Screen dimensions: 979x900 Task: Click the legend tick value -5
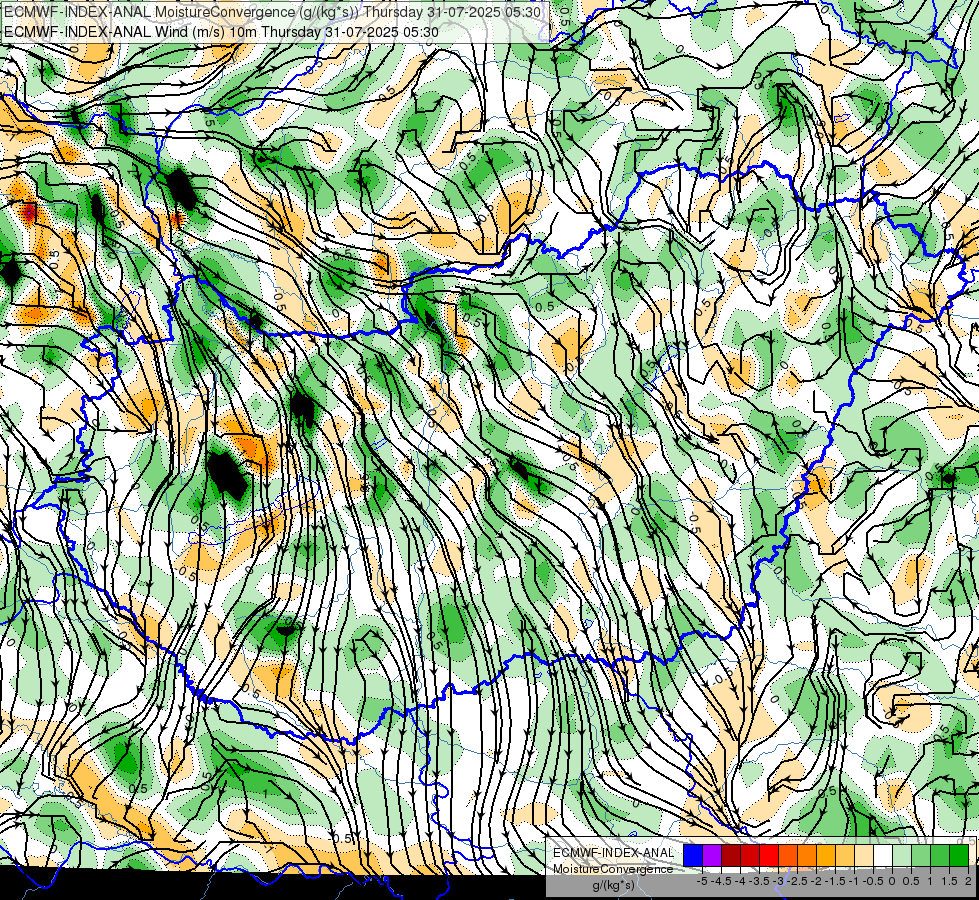pyautogui.click(x=702, y=881)
